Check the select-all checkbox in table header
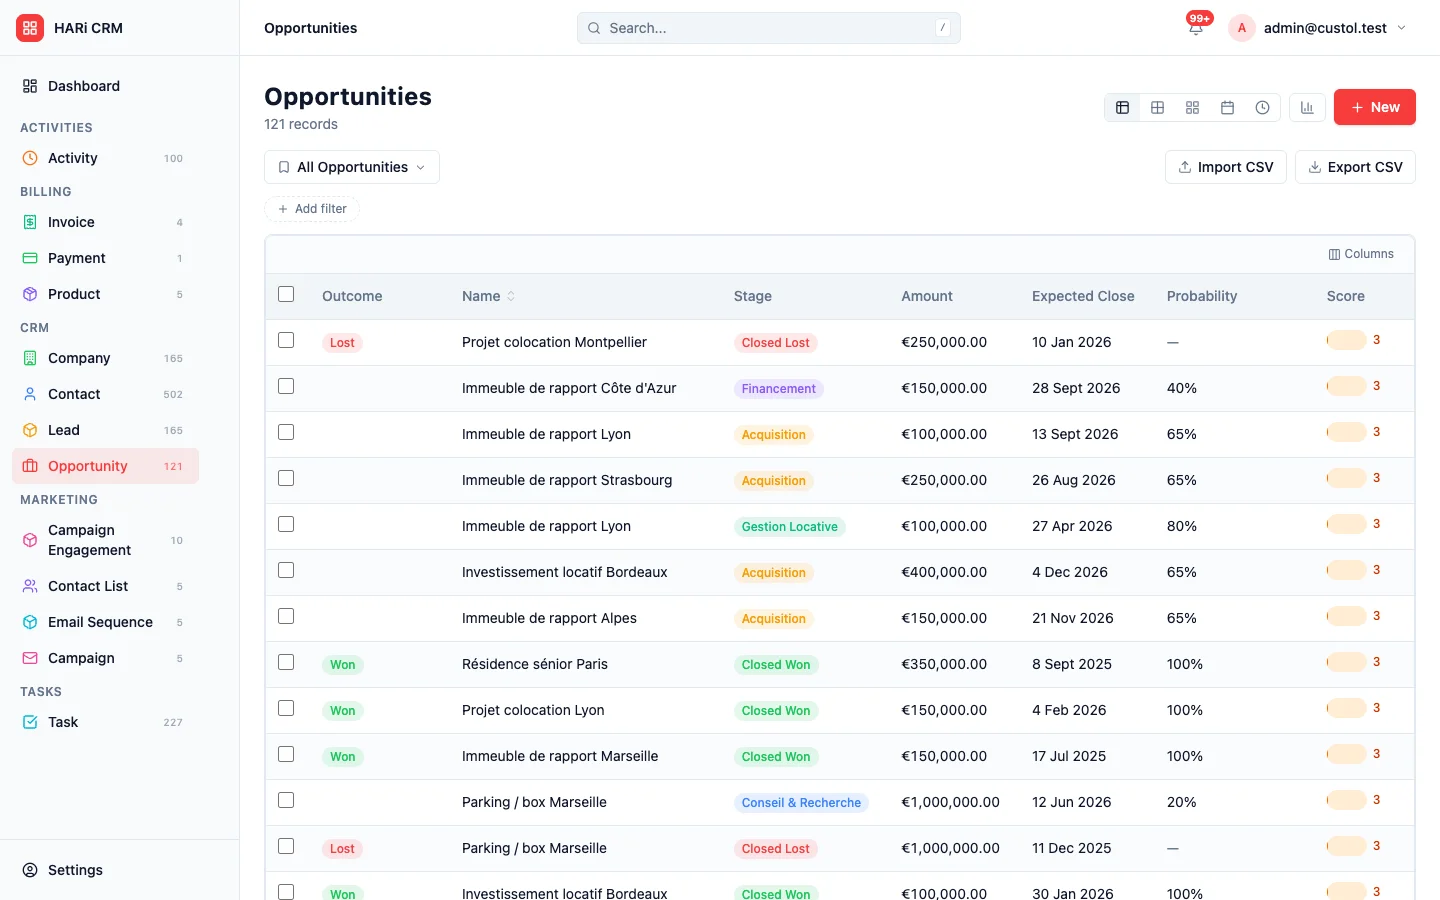The width and height of the screenshot is (1440, 900). coord(286,294)
